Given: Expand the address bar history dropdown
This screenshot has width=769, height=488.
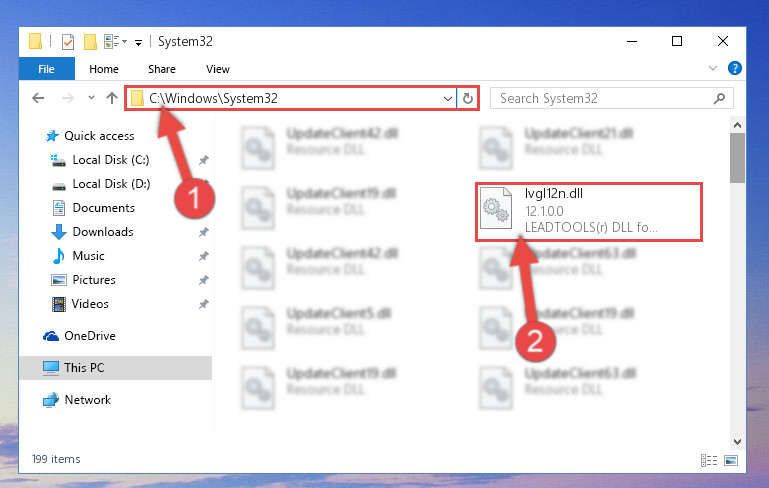Looking at the screenshot, I should coord(447,99).
